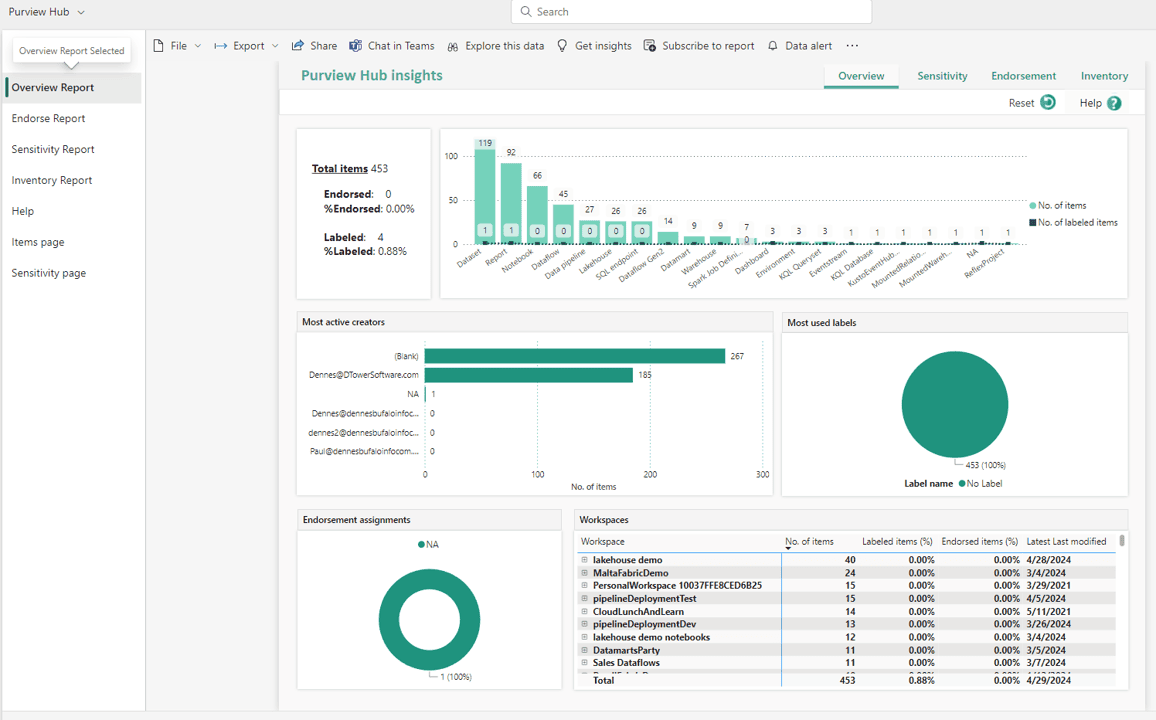Image resolution: width=1156 pixels, height=720 pixels.
Task: Click in the Search input field
Action: [692, 12]
